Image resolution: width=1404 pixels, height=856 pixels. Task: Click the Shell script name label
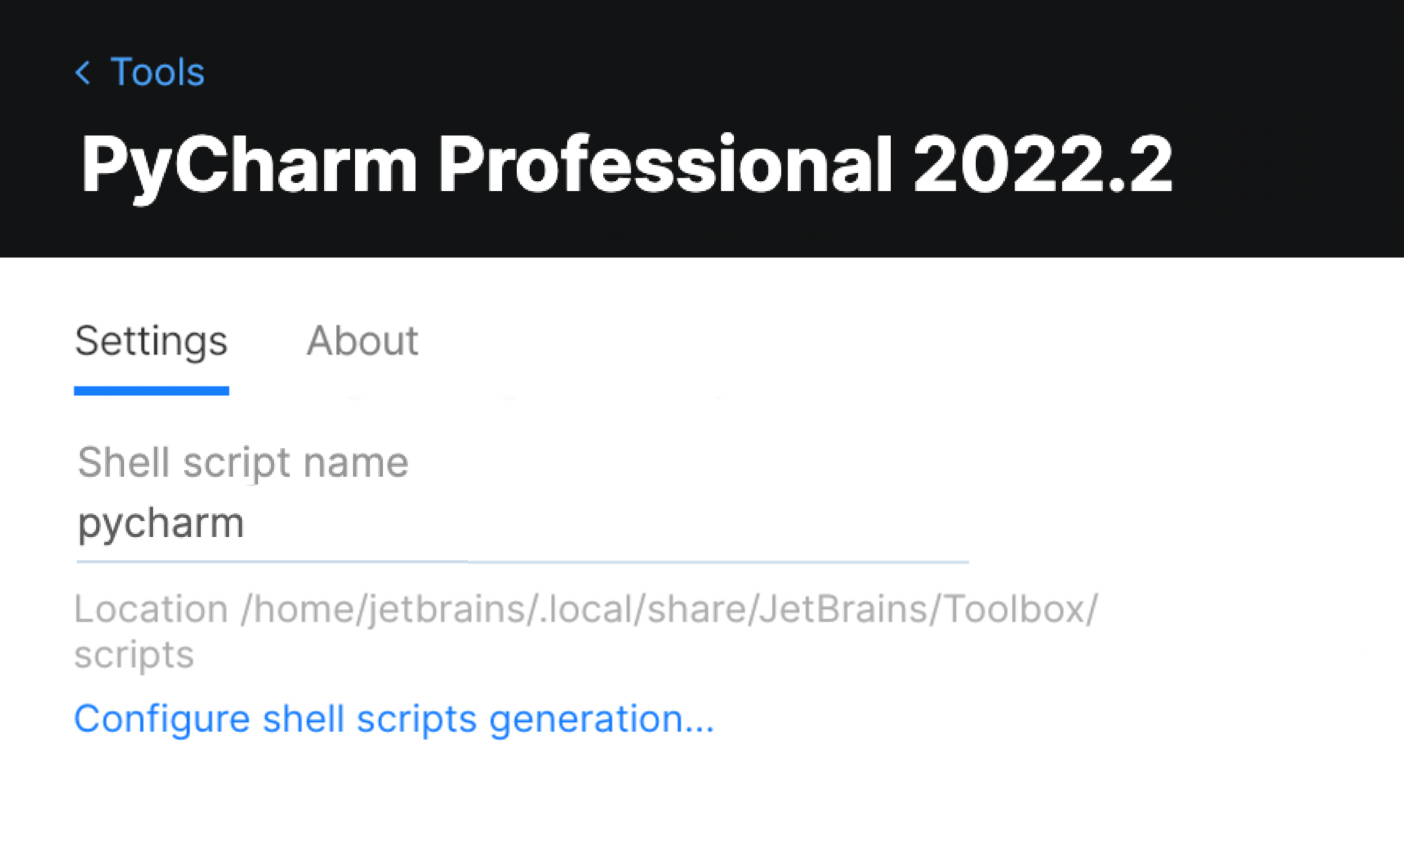(x=242, y=462)
